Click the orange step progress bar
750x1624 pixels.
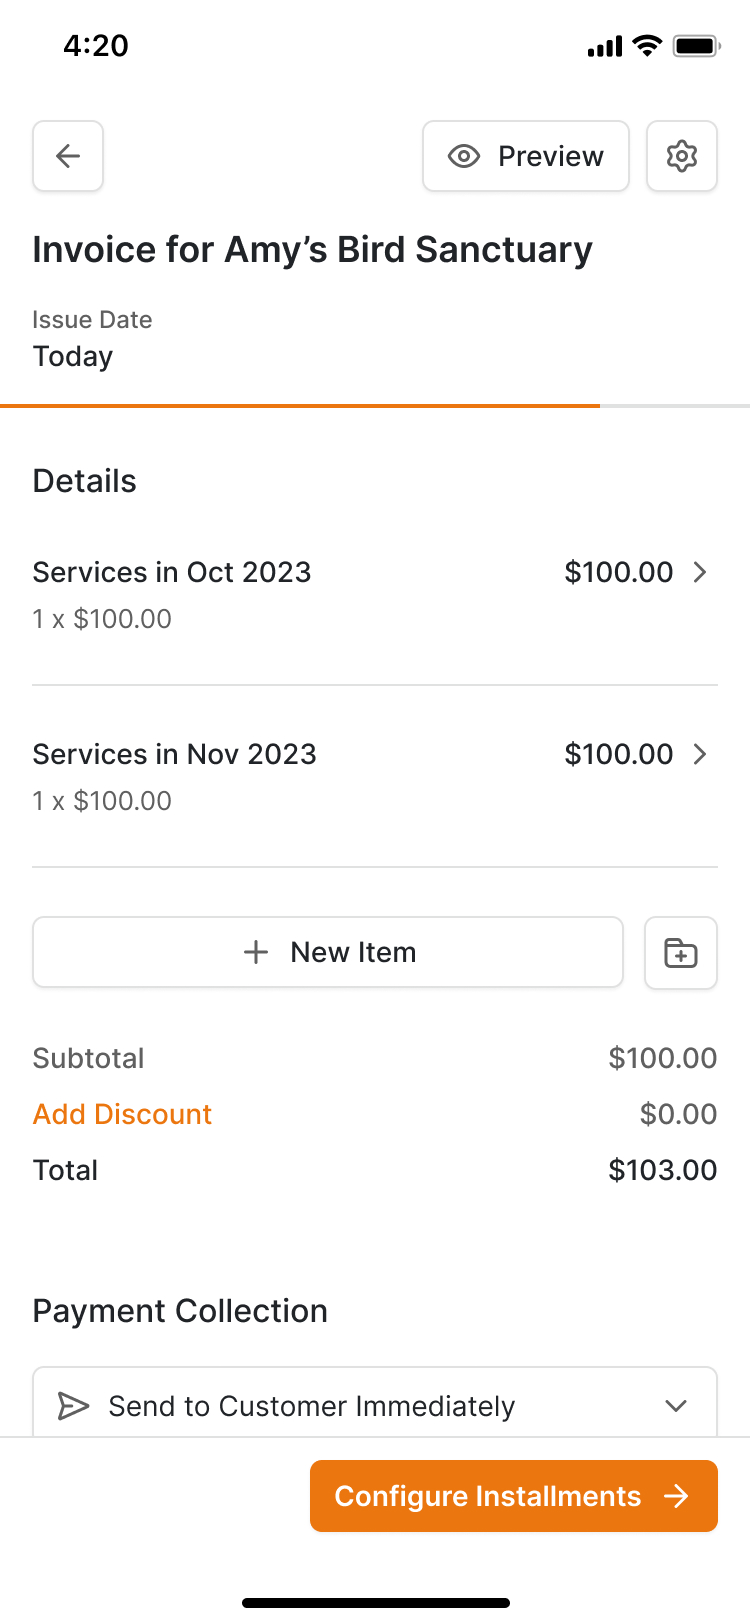(300, 406)
